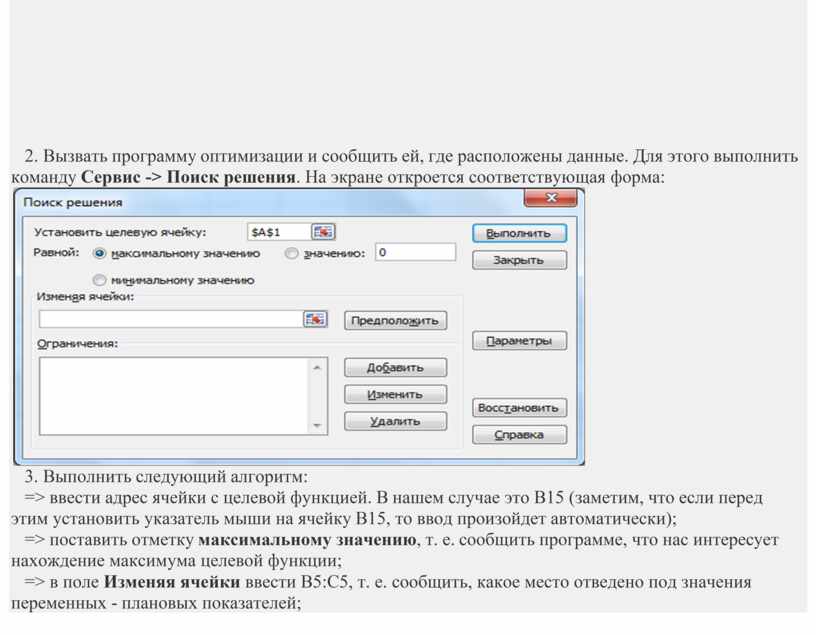Click the Удалить constraint button
Screen dimensions: 816x635
pos(395,422)
